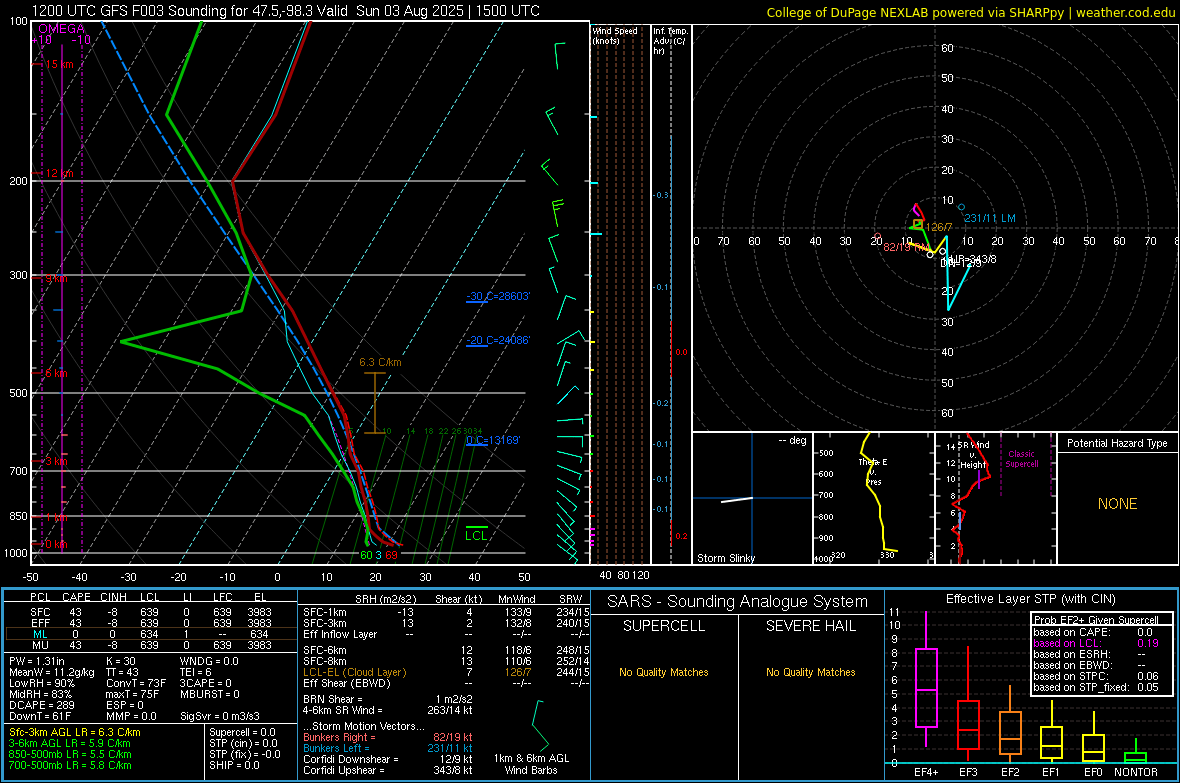Click the 0 C=13169' freezing level label
1180x783 pixels.
tap(493, 440)
